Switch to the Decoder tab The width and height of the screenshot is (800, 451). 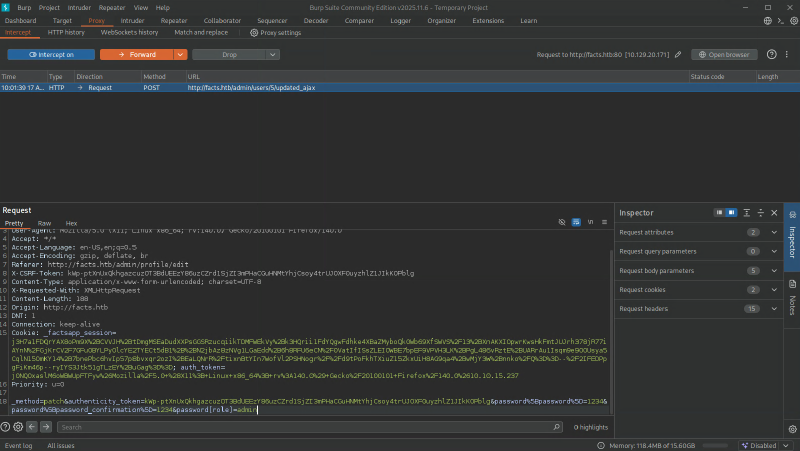pyautogui.click(x=316, y=21)
